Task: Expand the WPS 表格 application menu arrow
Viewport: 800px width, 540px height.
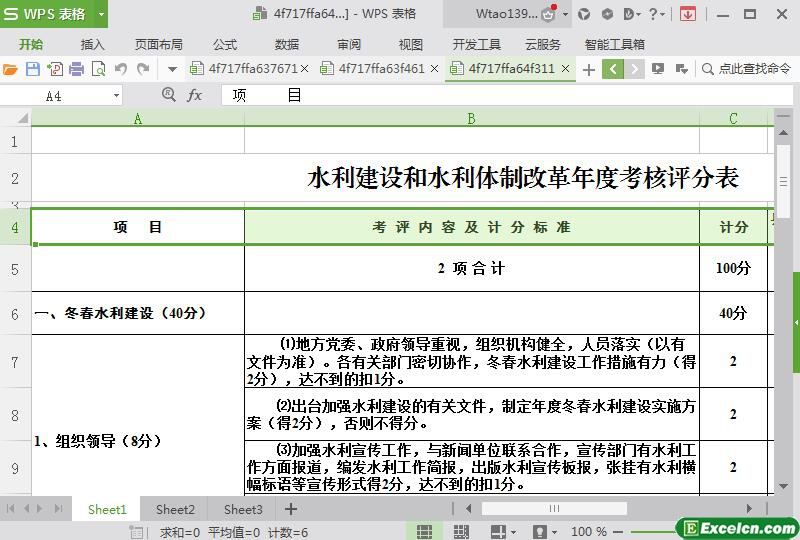Action: (x=101, y=14)
